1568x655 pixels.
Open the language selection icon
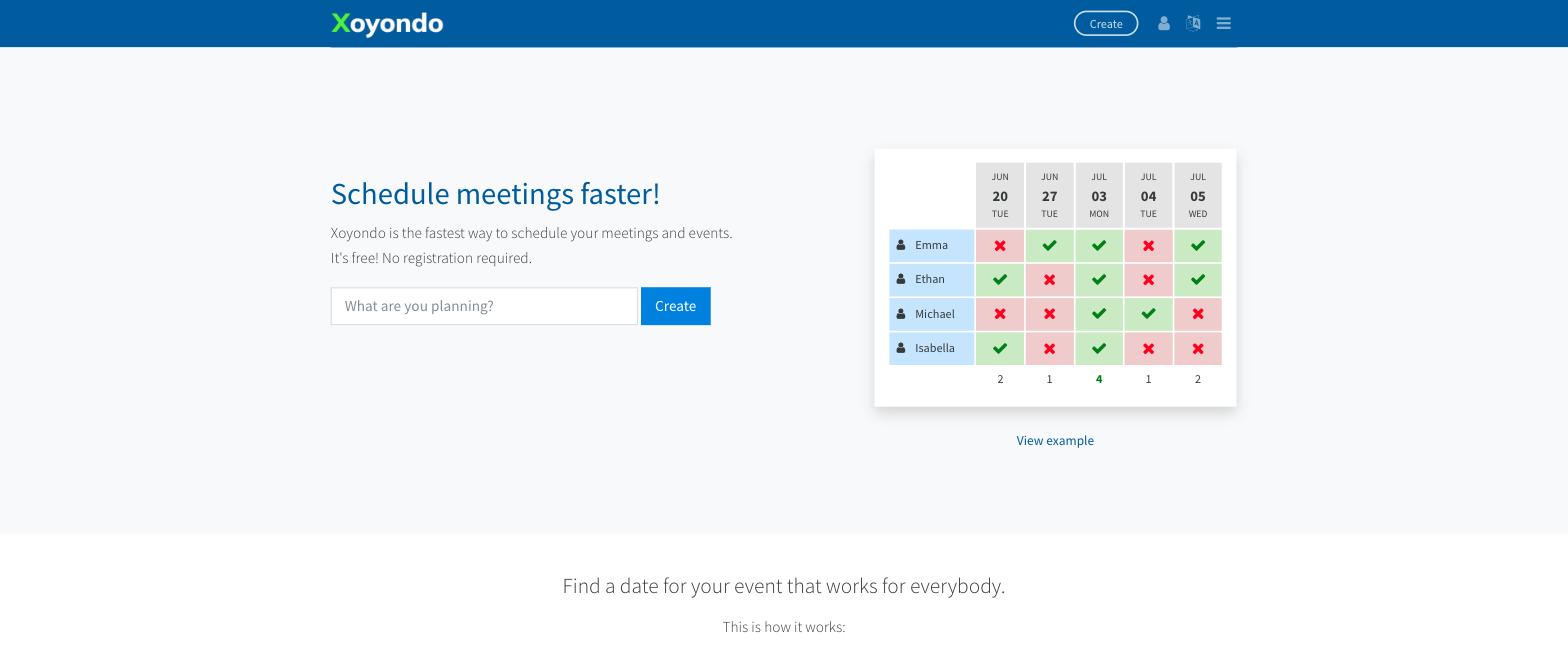(x=1193, y=23)
